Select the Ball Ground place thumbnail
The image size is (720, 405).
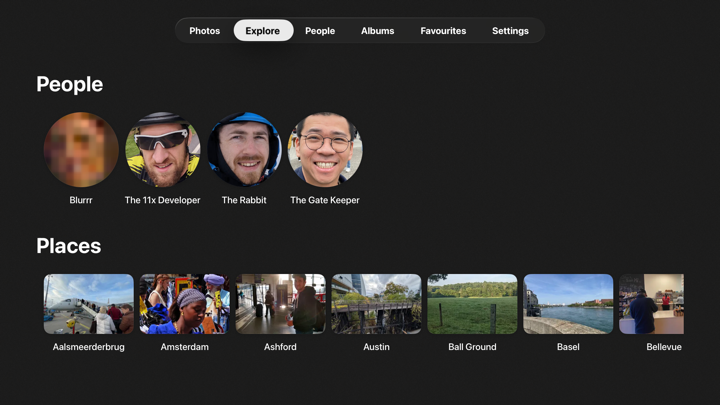(x=472, y=304)
